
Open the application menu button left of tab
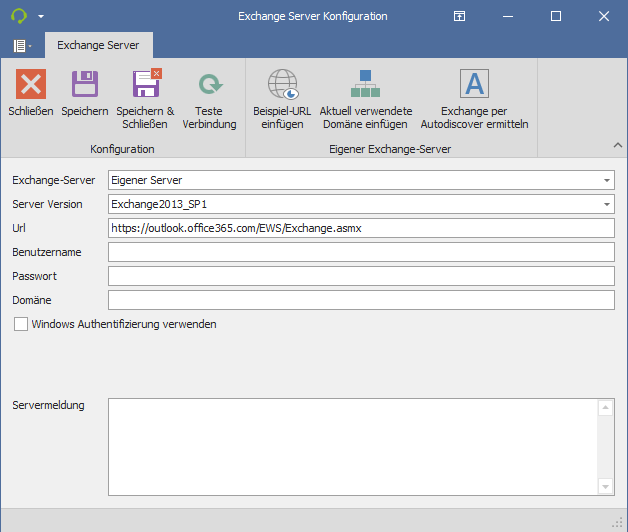(21, 46)
